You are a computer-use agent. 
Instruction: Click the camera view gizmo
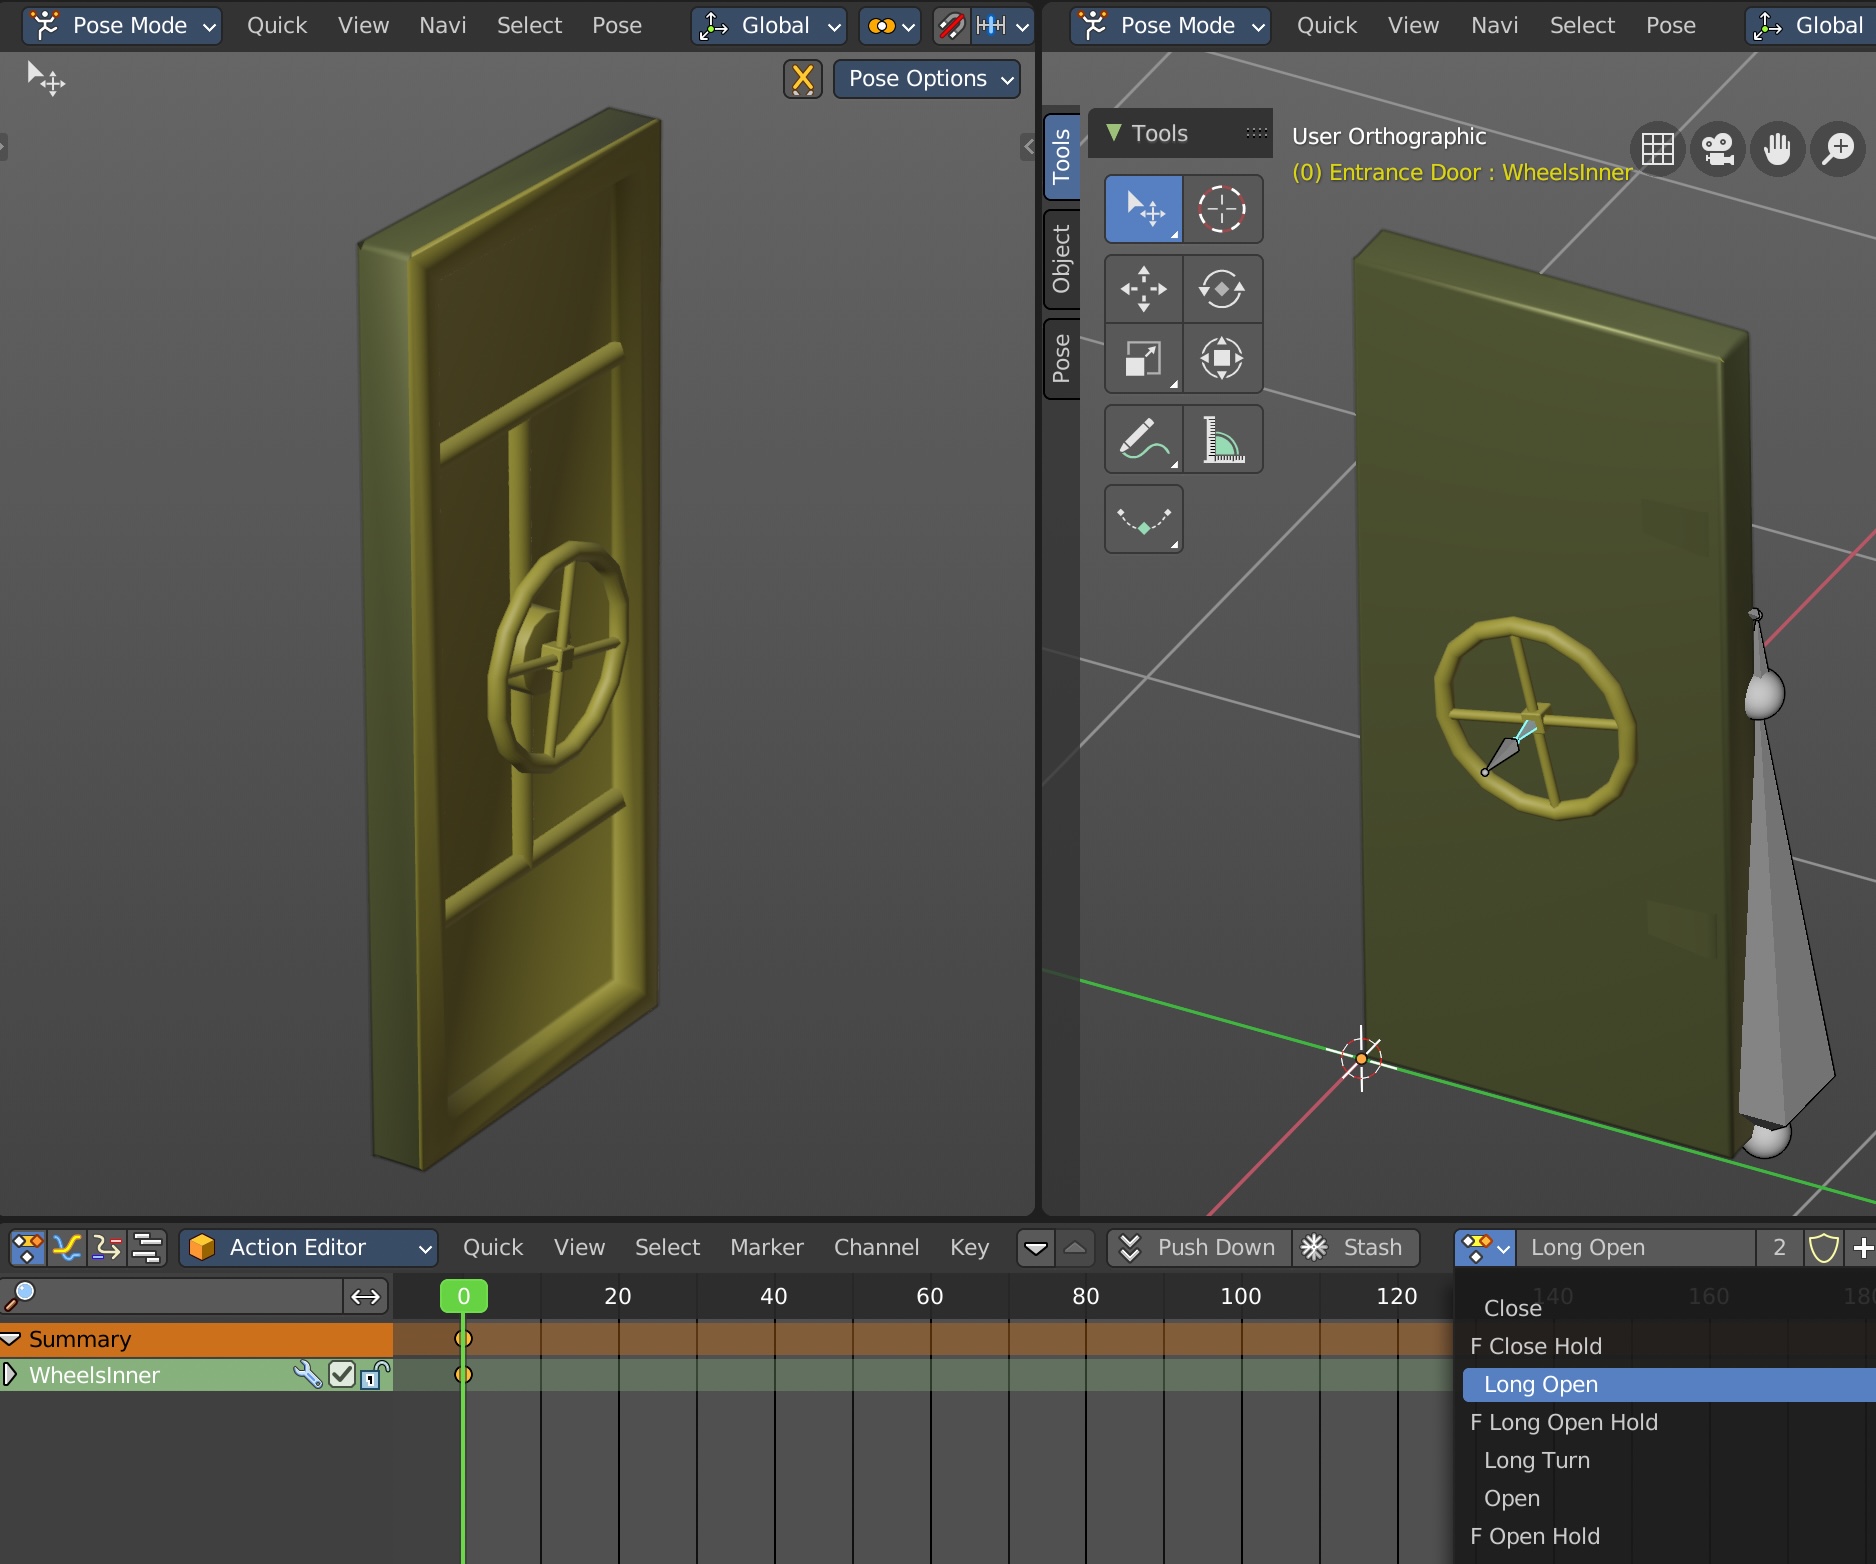(1717, 150)
